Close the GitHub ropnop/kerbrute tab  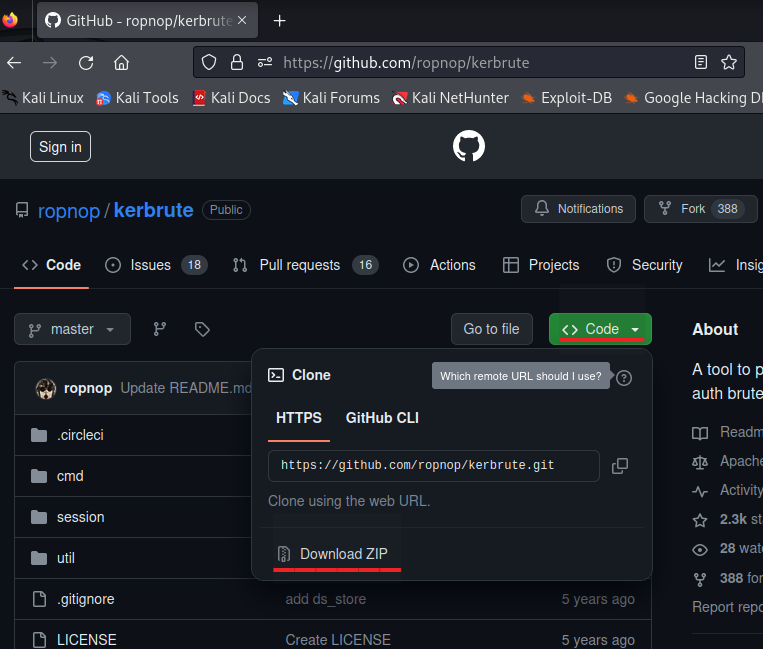(242, 20)
